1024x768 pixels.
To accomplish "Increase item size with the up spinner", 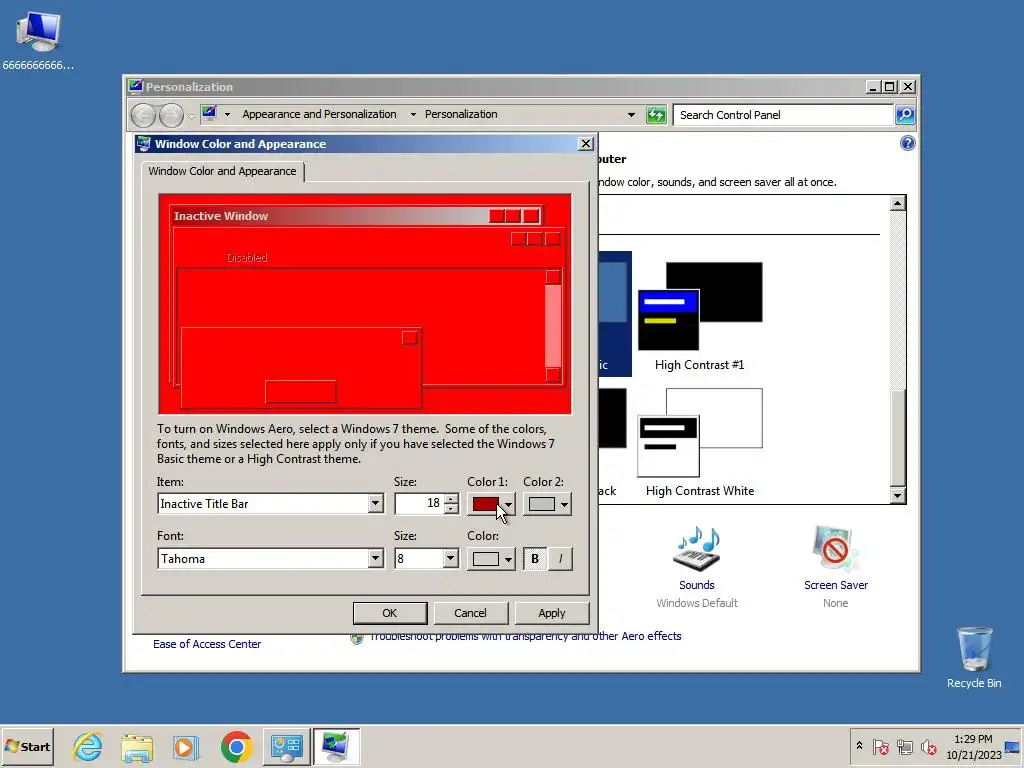I will 451,499.
